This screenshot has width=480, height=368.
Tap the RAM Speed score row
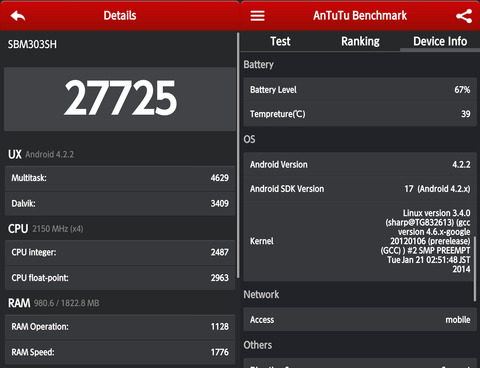[120, 352]
